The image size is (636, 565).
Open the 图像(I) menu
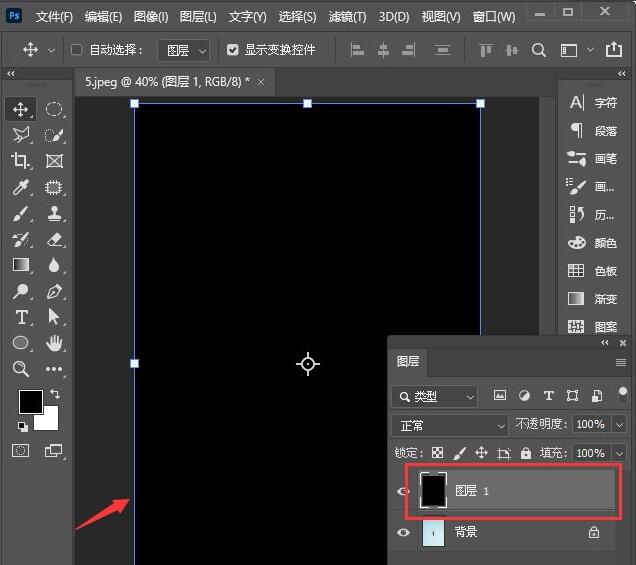point(152,17)
